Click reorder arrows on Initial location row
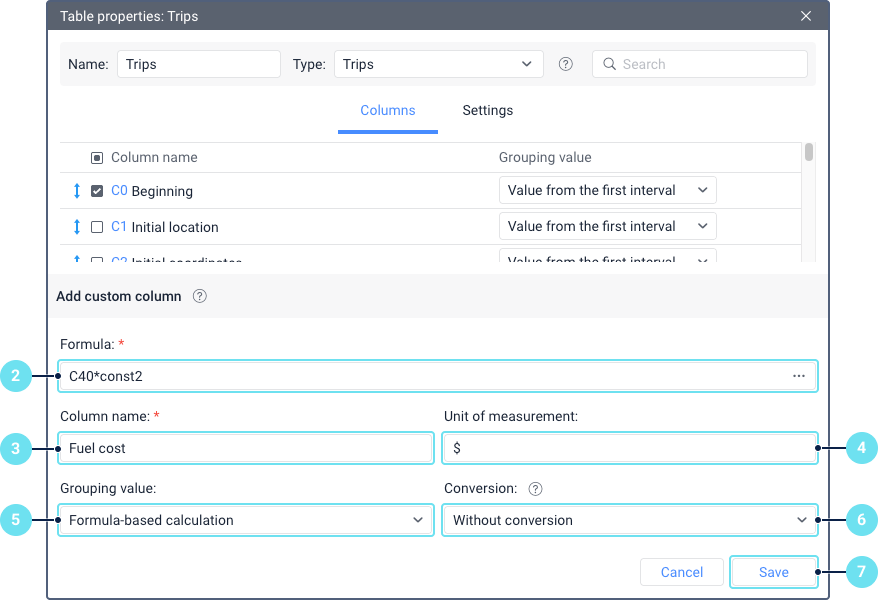 click(x=77, y=227)
